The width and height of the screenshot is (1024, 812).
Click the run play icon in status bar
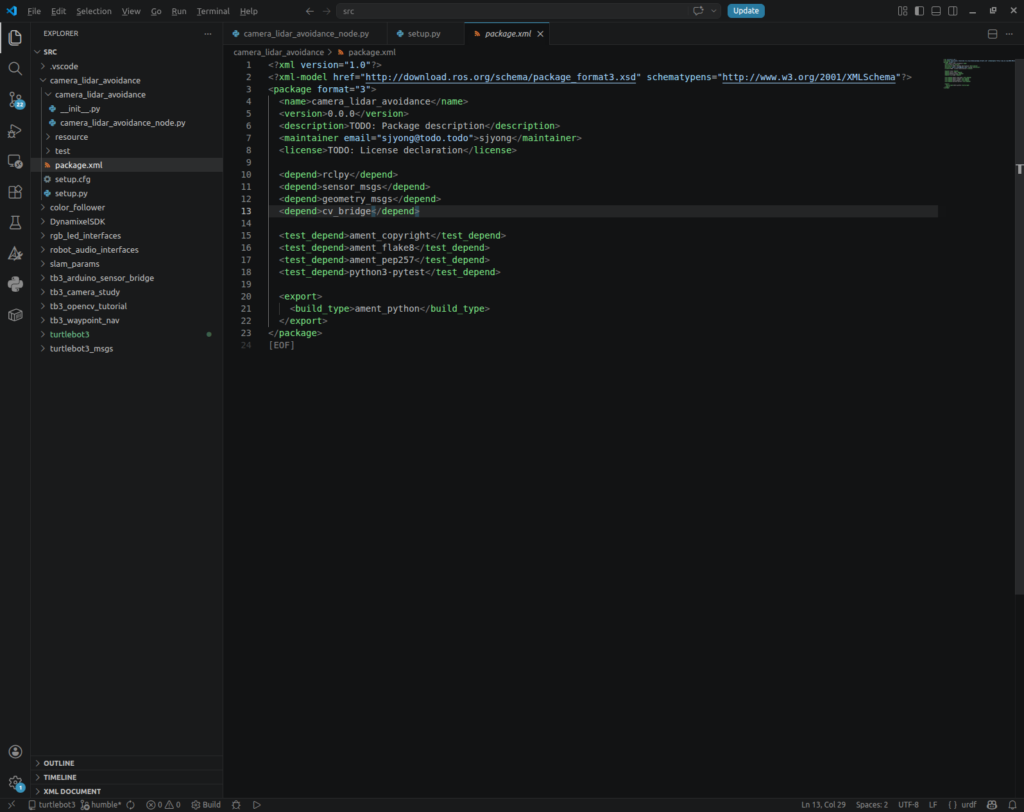(x=257, y=805)
